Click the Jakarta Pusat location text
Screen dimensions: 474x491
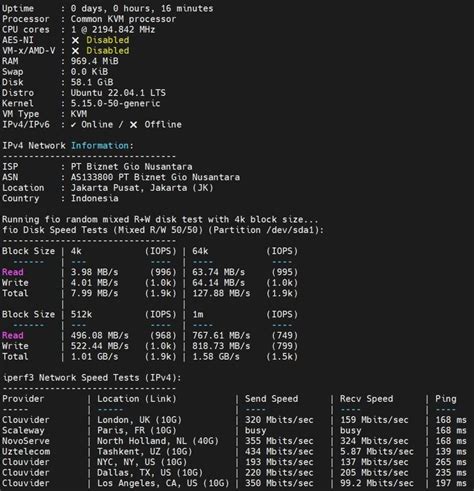(x=105, y=188)
